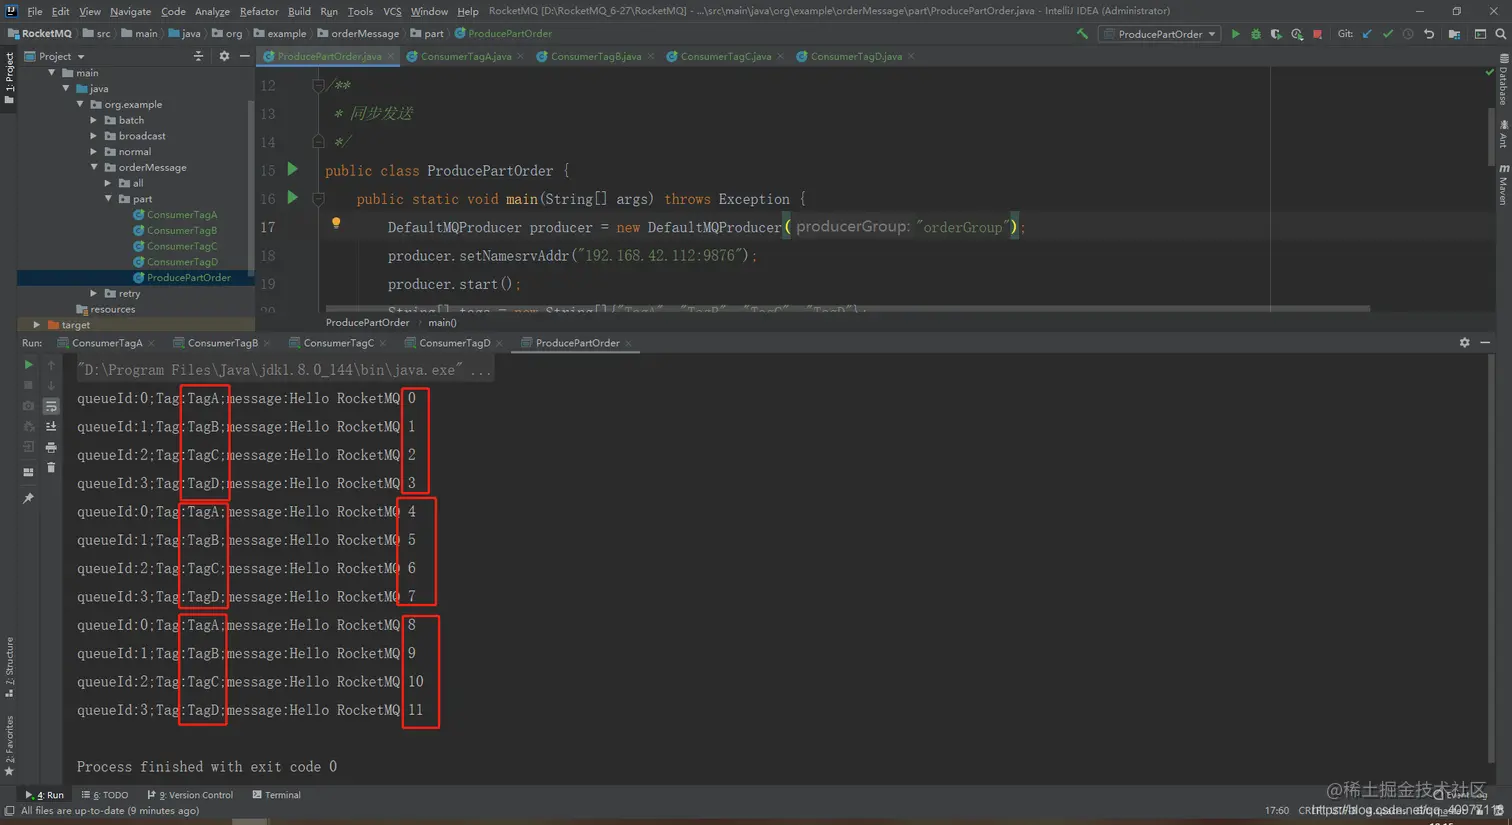Select the ConsumerTagC run tab
Viewport: 1512px width, 825px height.
click(x=338, y=343)
